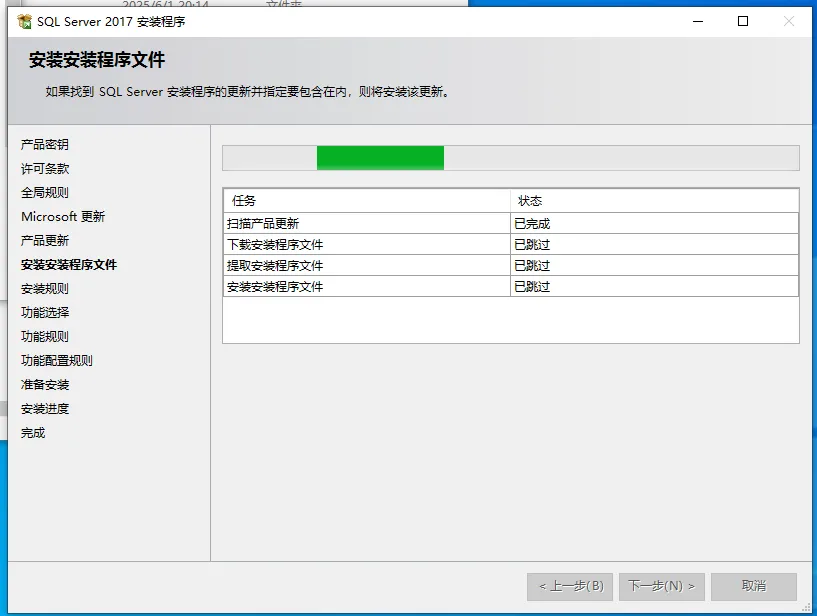
Task: Select the 提取安装程序文件 task row
Action: [x=511, y=265]
